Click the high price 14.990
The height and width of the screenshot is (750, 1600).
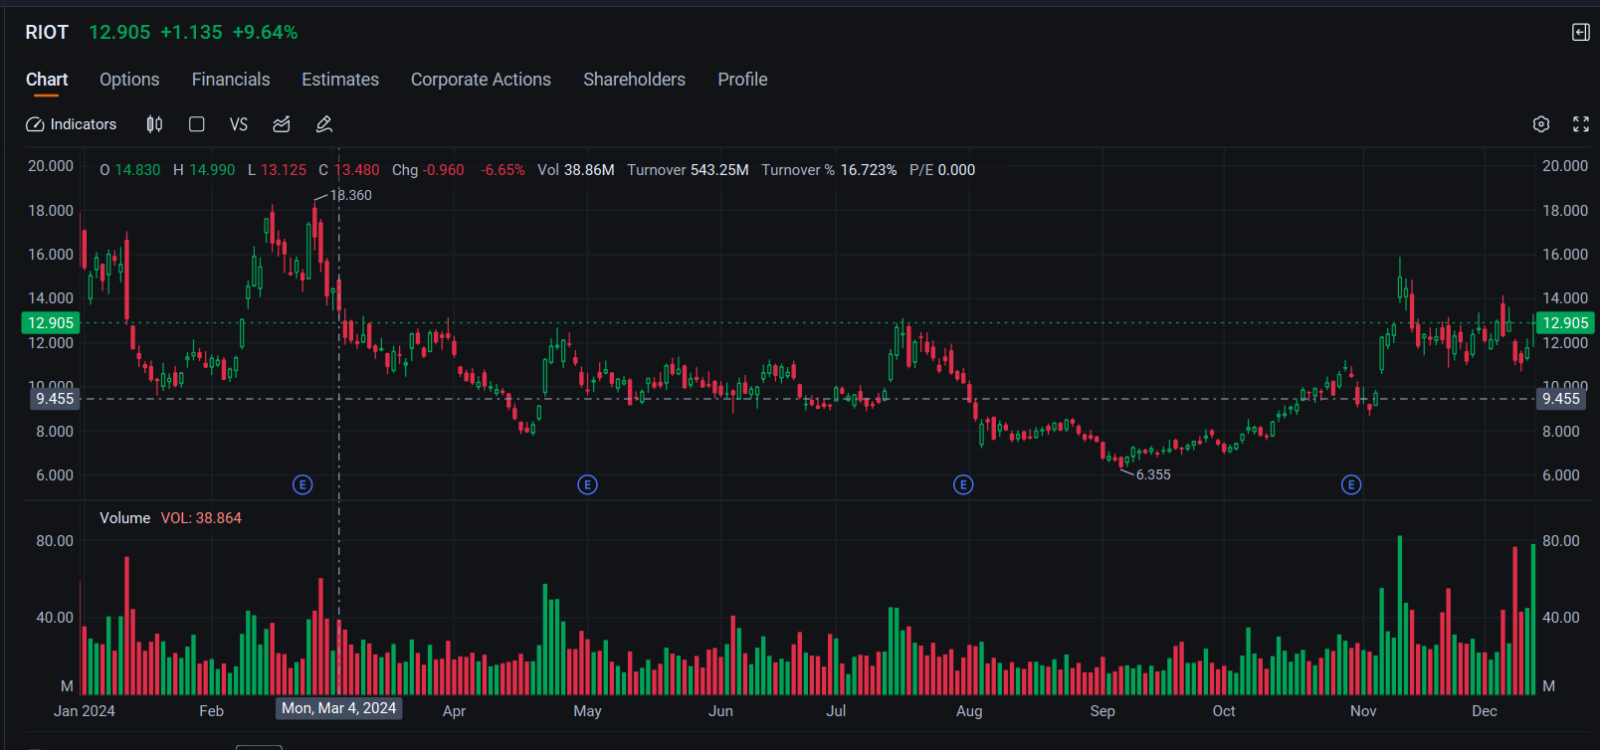tap(212, 170)
